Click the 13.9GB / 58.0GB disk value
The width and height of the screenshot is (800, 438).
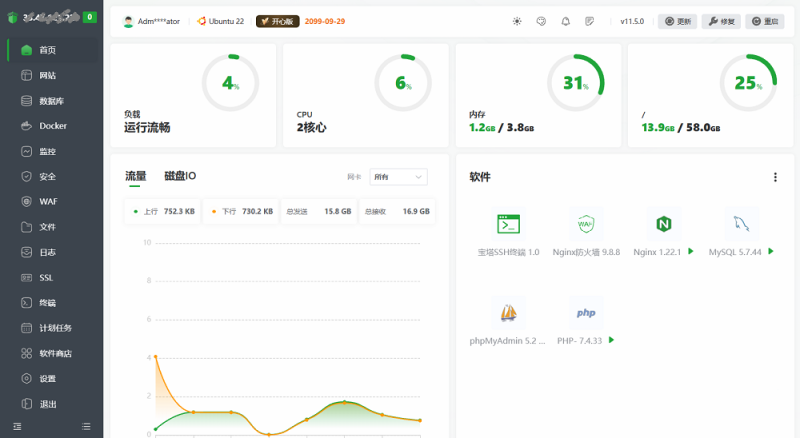coord(681,127)
